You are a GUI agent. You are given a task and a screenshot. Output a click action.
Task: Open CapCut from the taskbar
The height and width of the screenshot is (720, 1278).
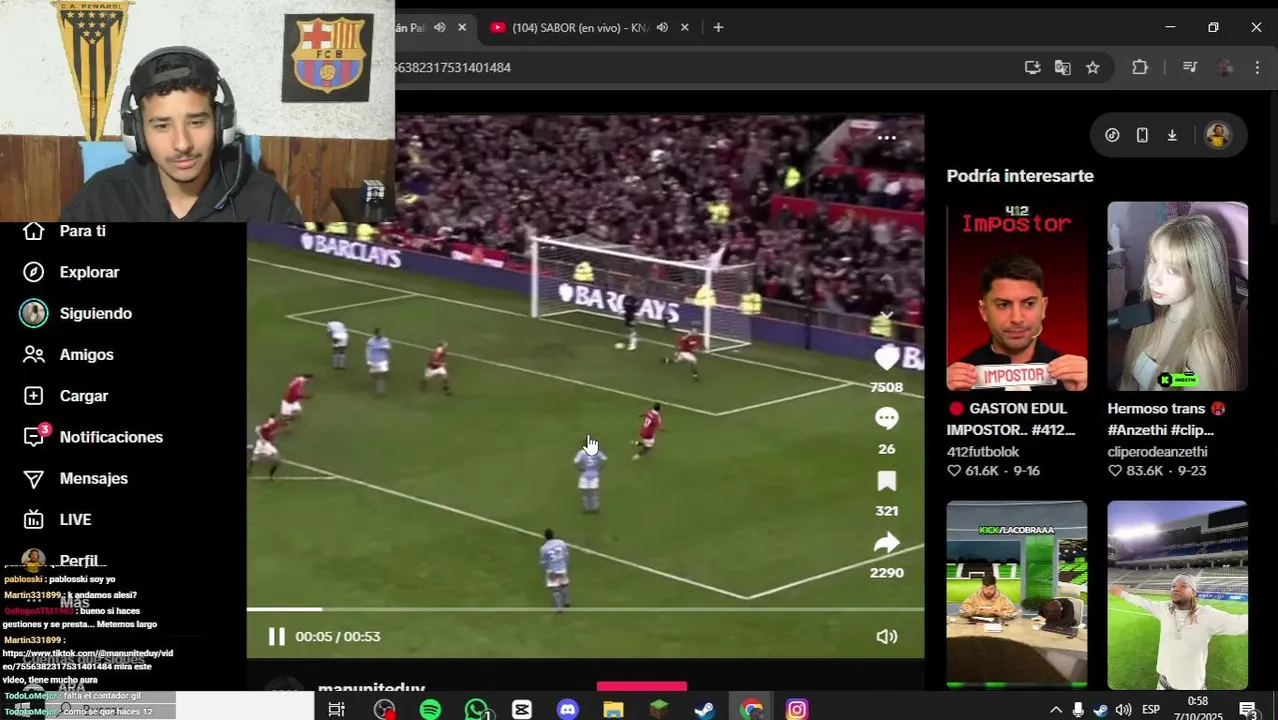pyautogui.click(x=522, y=710)
